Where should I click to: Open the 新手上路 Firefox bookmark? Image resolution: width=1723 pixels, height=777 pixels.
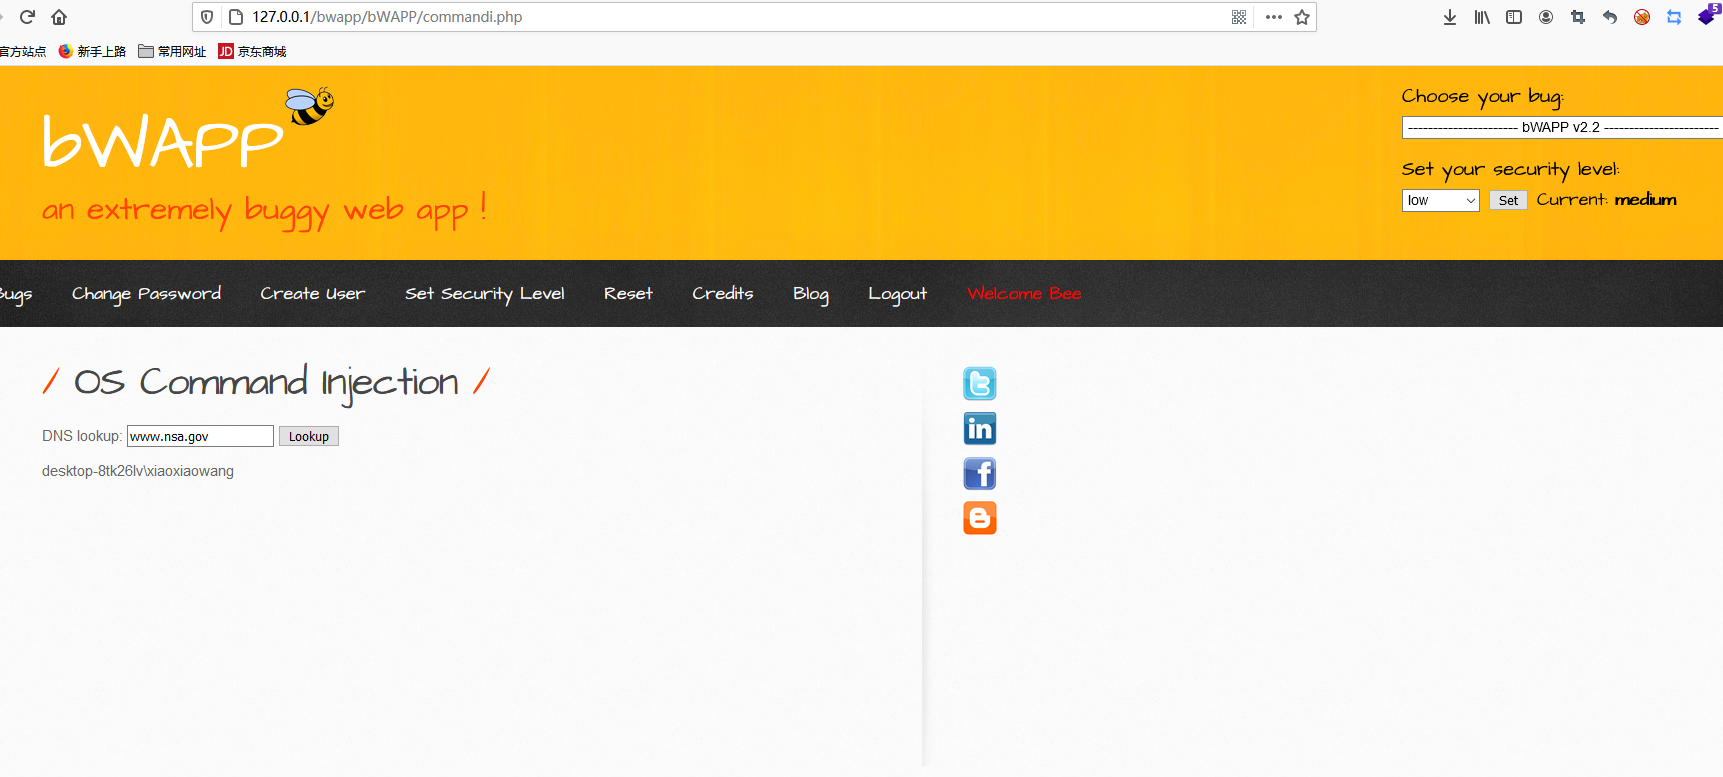click(92, 52)
